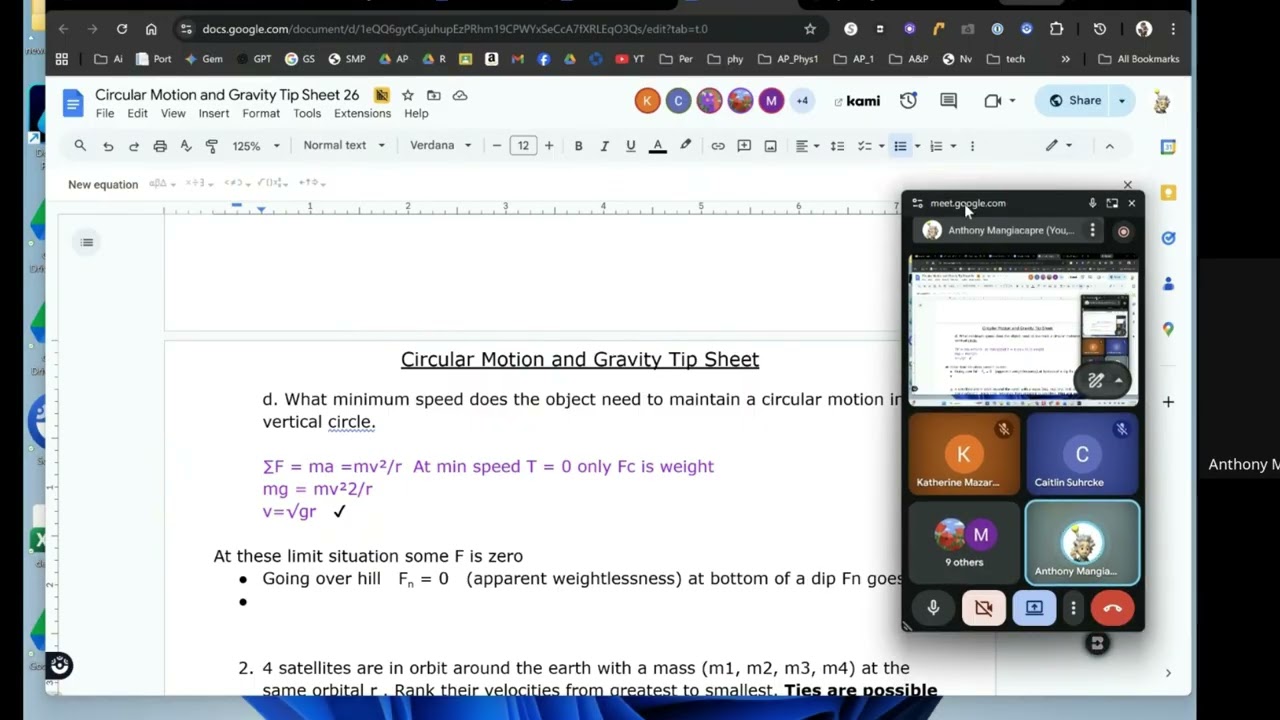1280x720 pixels.
Task: Redo edit in Docs toolbar
Action: (x=134, y=146)
